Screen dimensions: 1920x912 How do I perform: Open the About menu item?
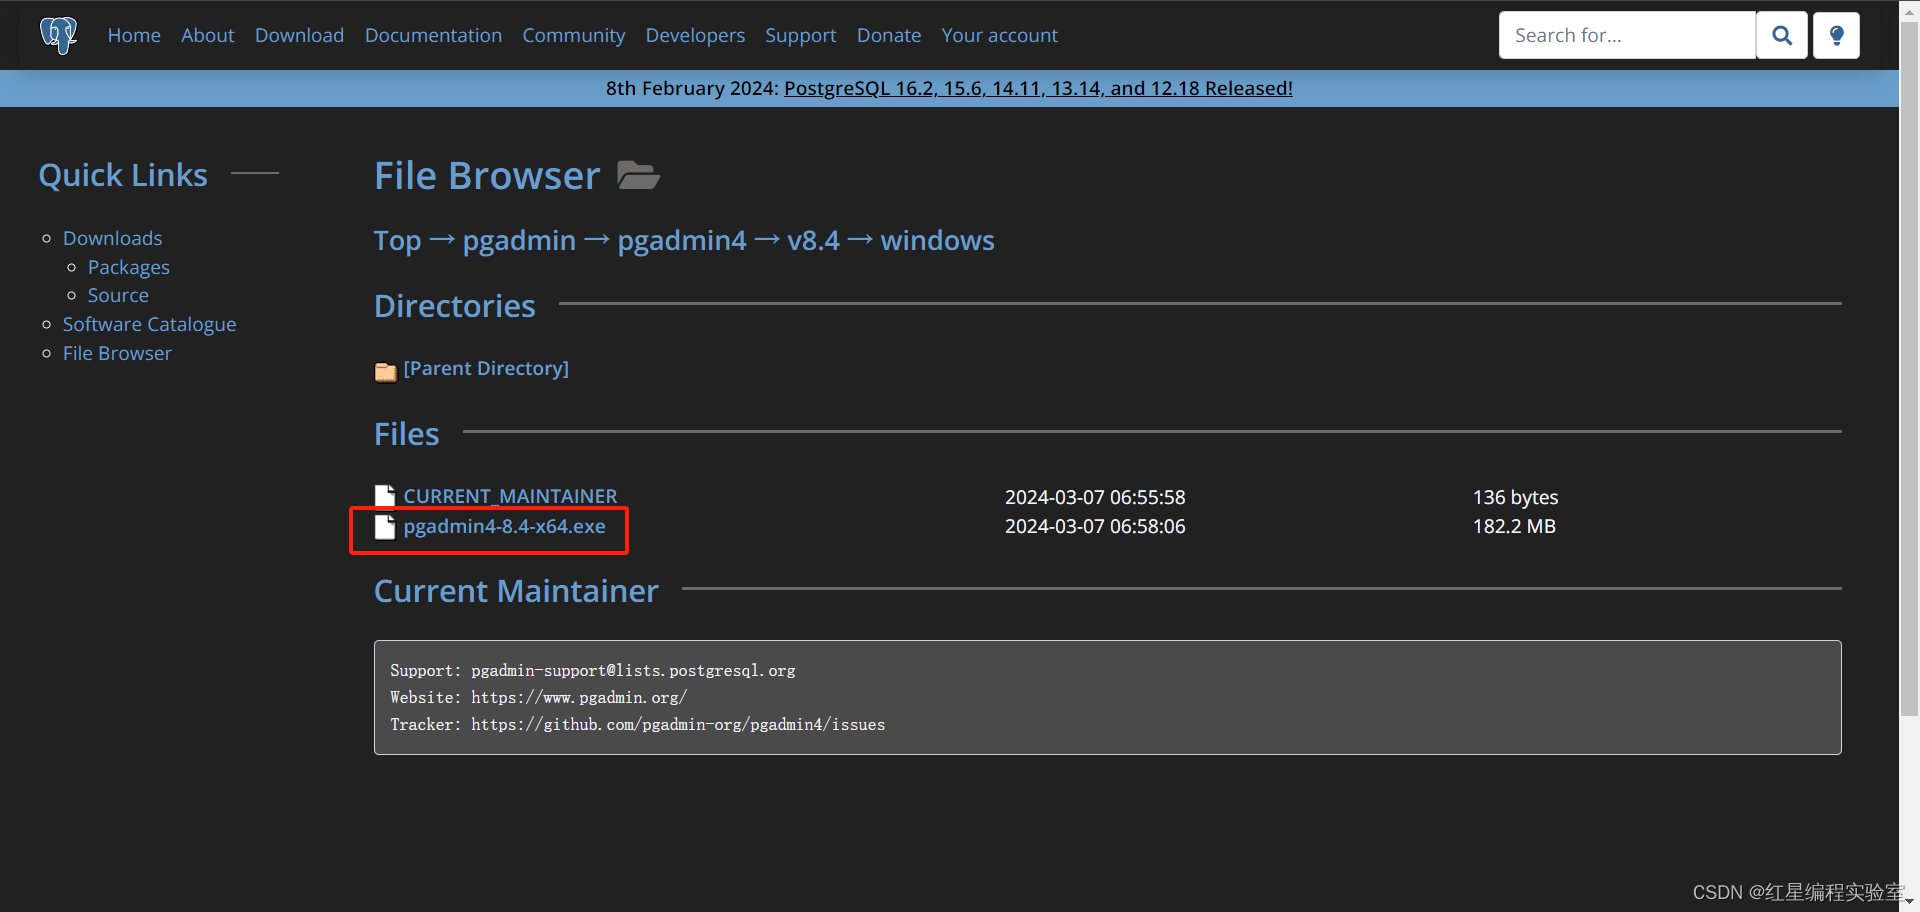[x=208, y=35]
